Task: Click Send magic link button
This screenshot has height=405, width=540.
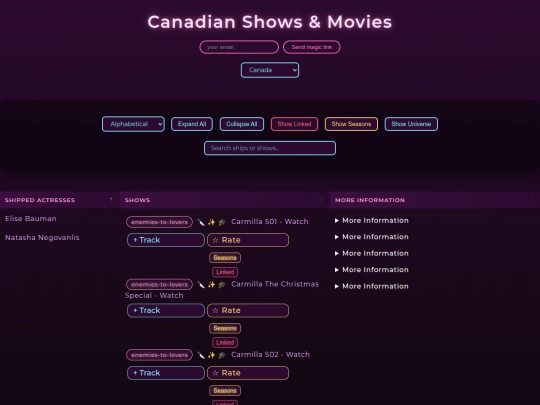Action: 312,47
